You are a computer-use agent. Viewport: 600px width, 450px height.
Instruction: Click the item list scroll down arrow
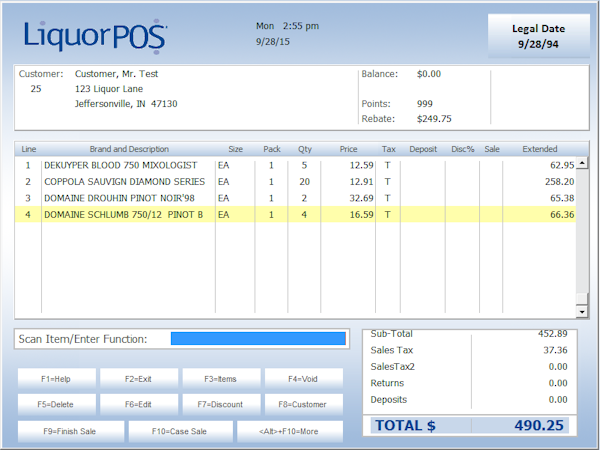(x=582, y=312)
